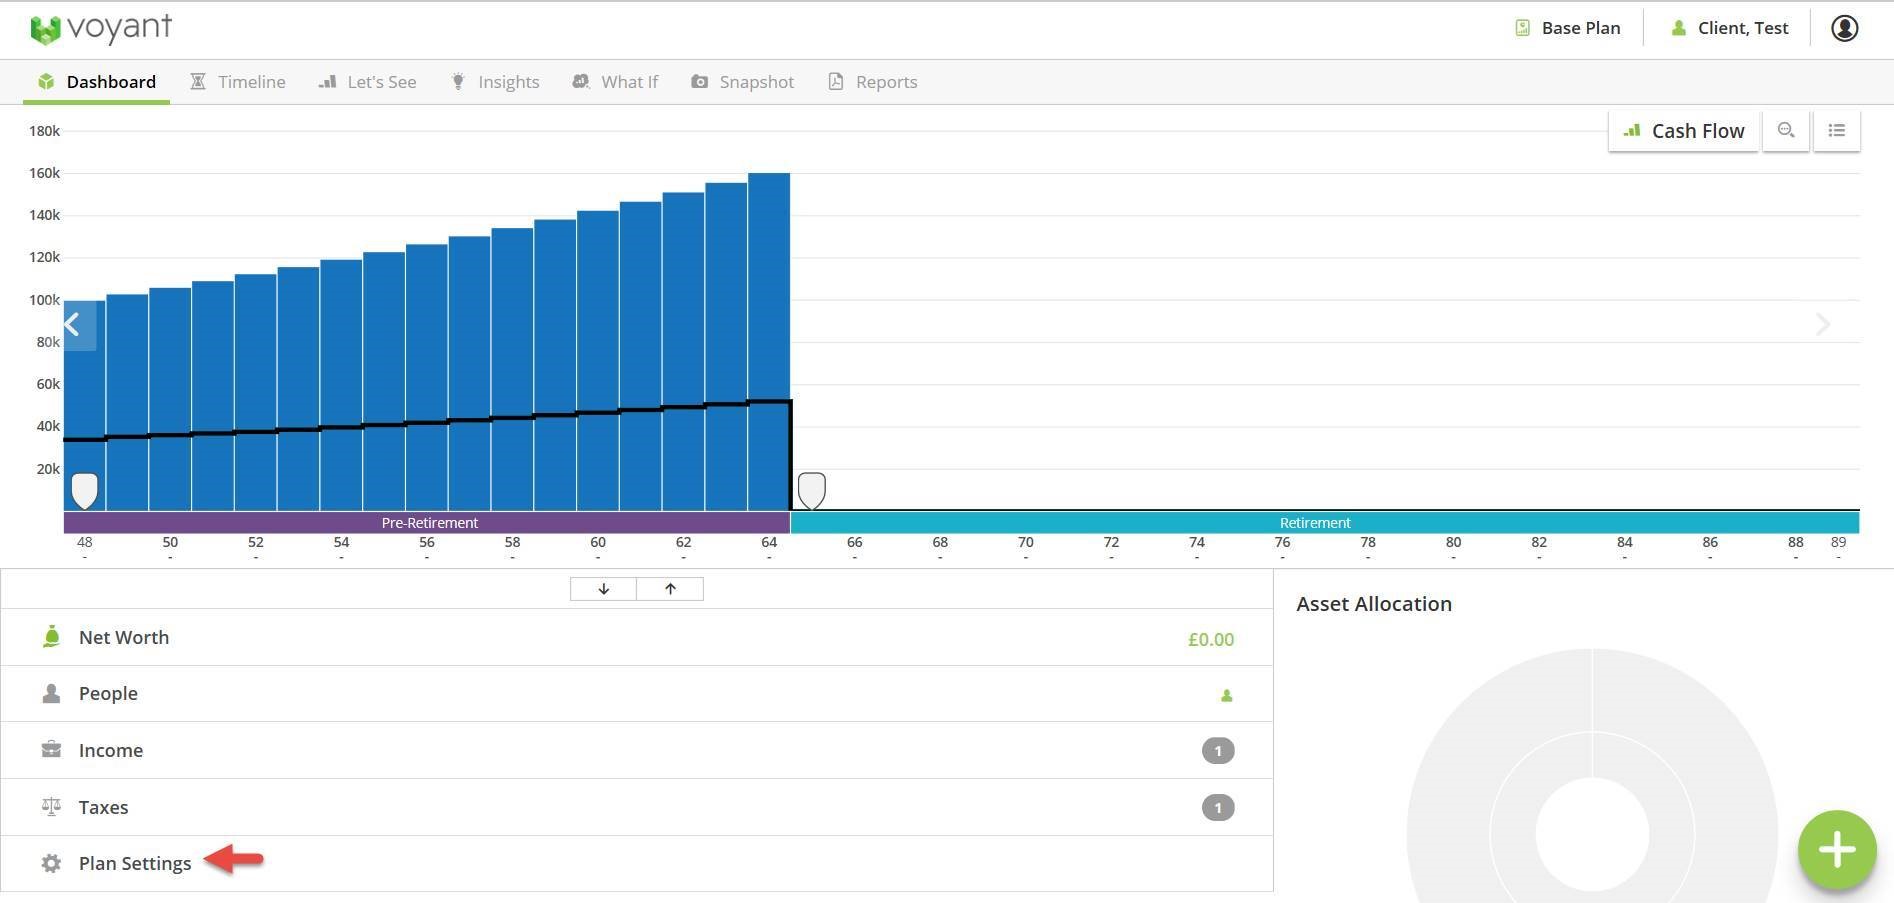1894x903 pixels.
Task: Click the Taxes count badge
Action: pos(1217,808)
